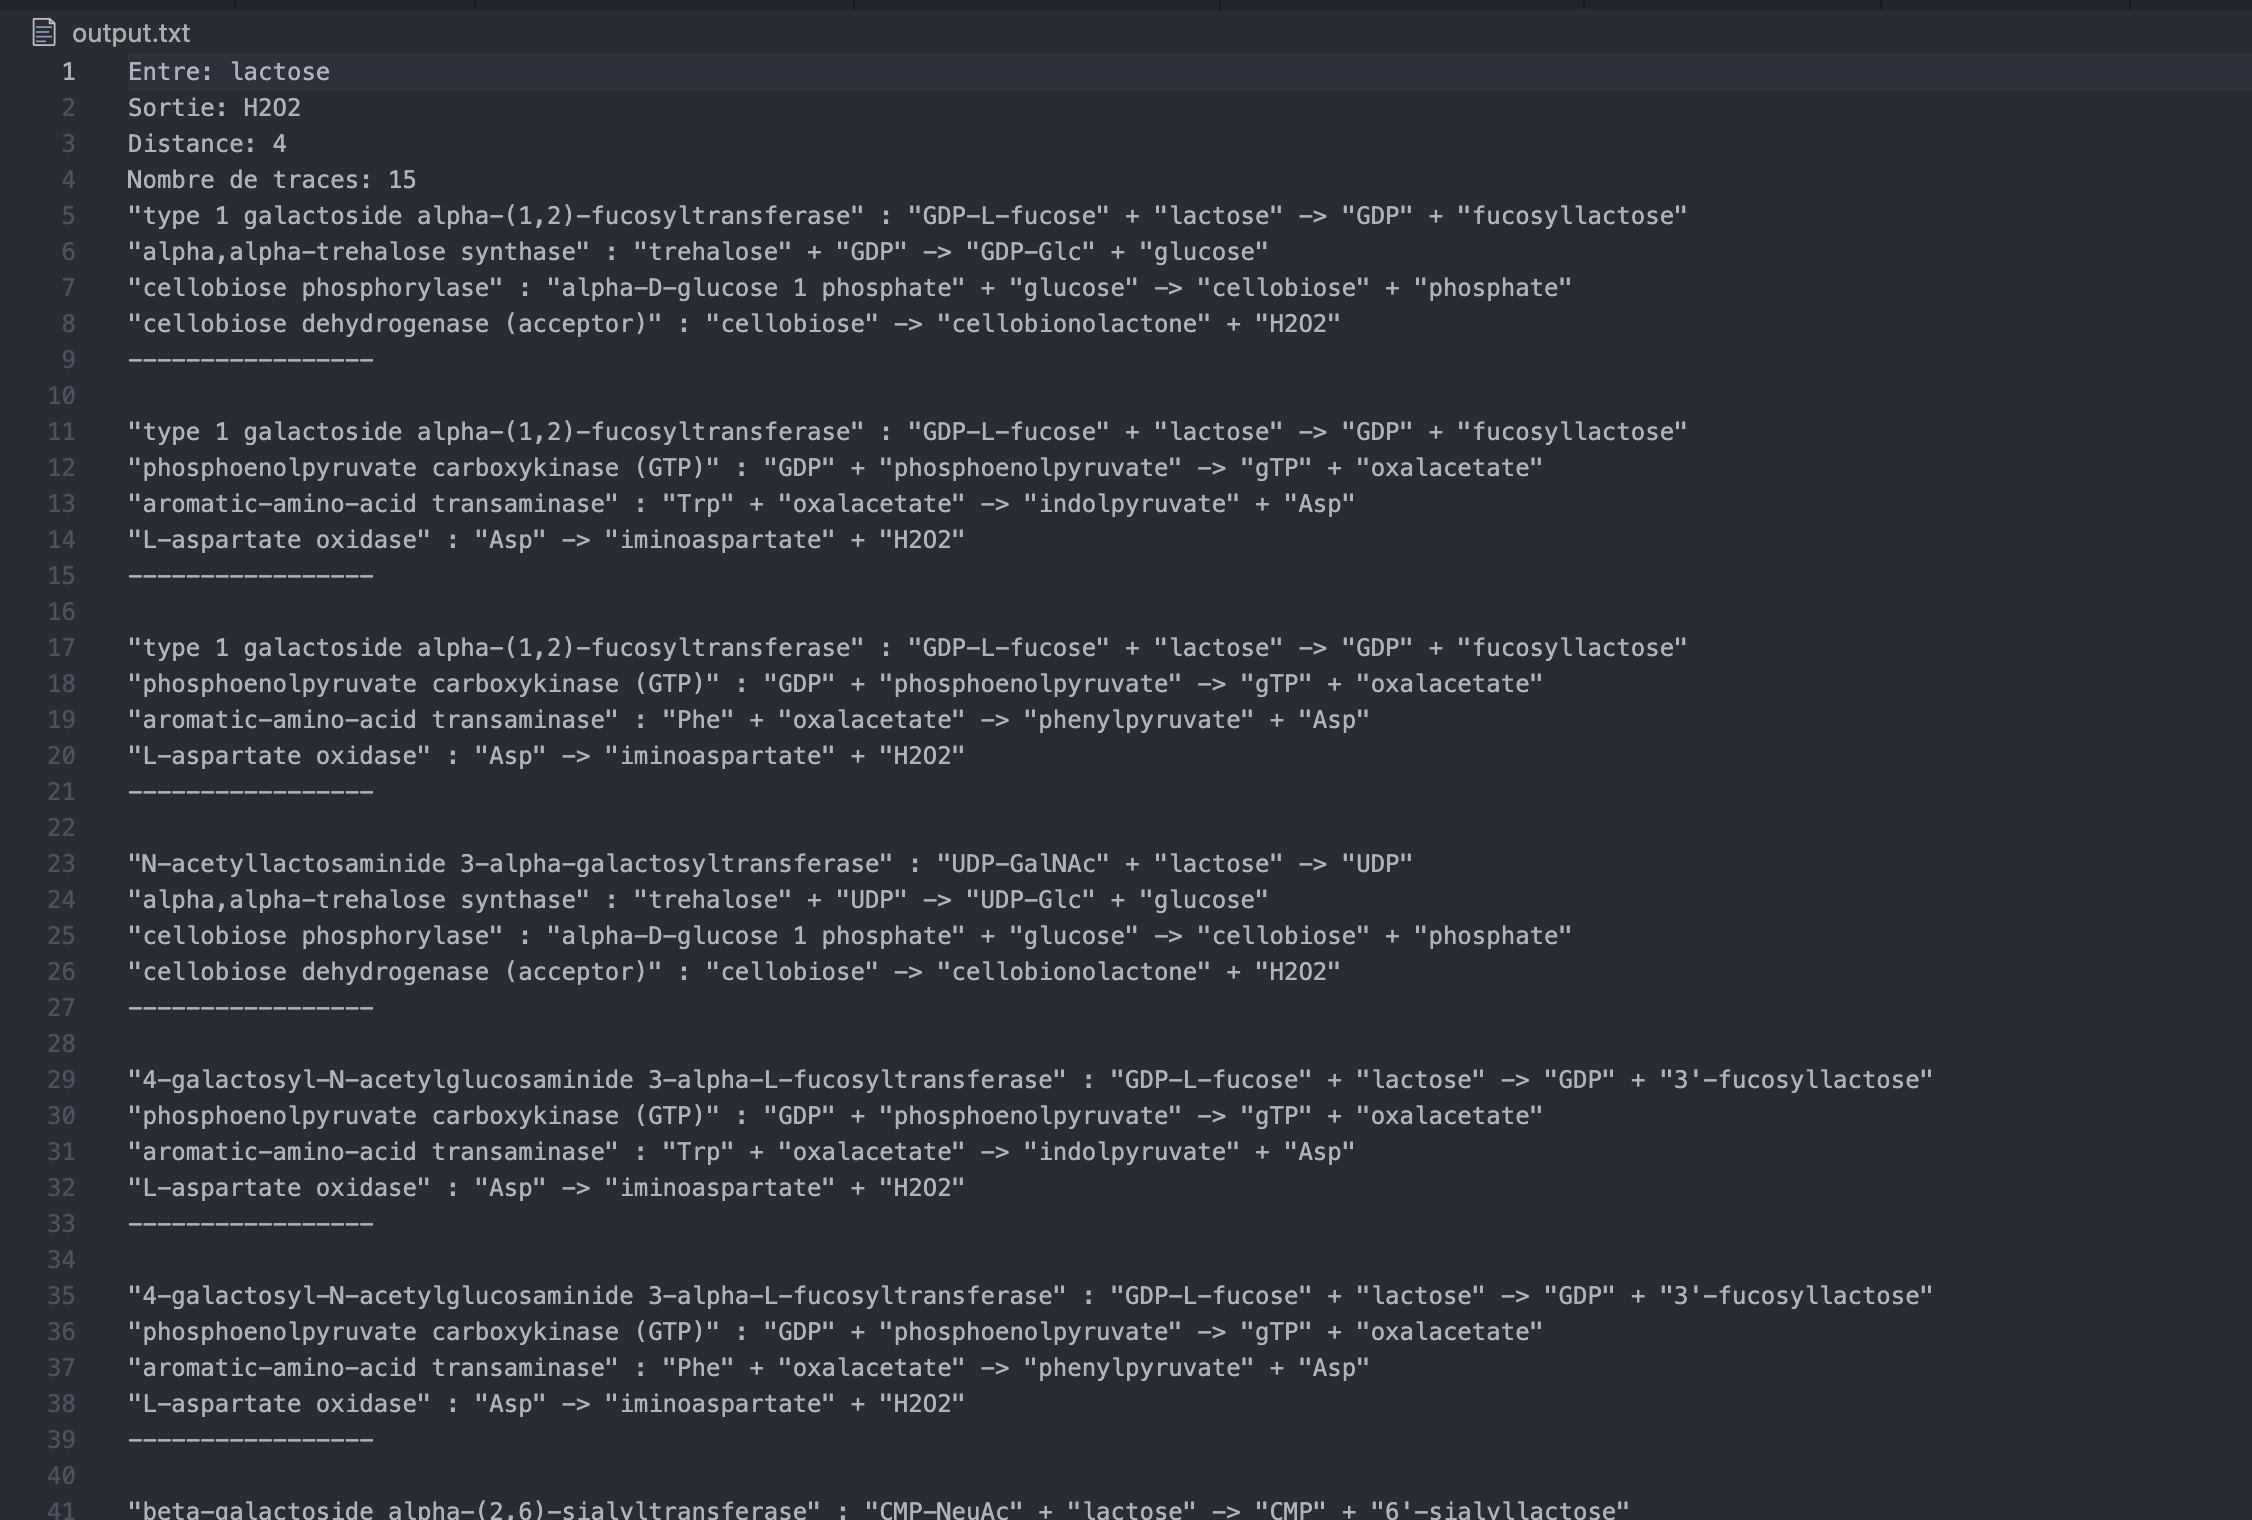Click "3'-fucosyllactose" product on line 35
Screen dimensions: 2252x1520
coord(1796,1296)
